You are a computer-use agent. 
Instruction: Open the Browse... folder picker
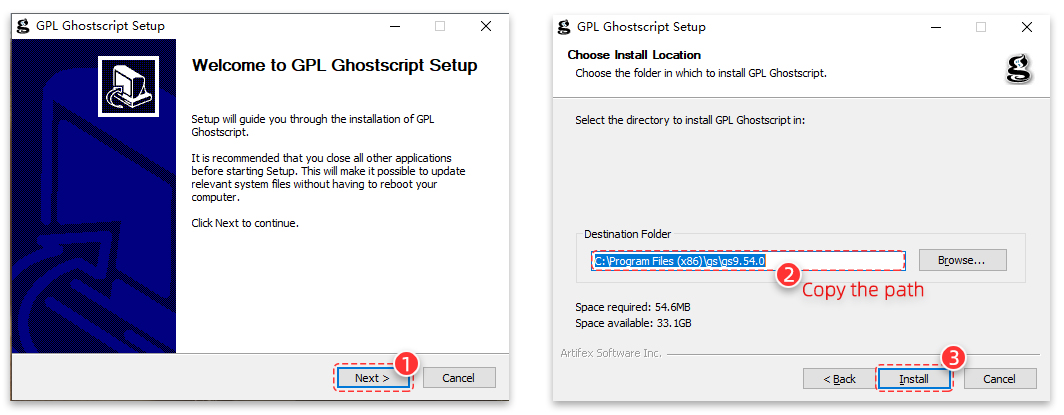pyautogui.click(x=962, y=260)
